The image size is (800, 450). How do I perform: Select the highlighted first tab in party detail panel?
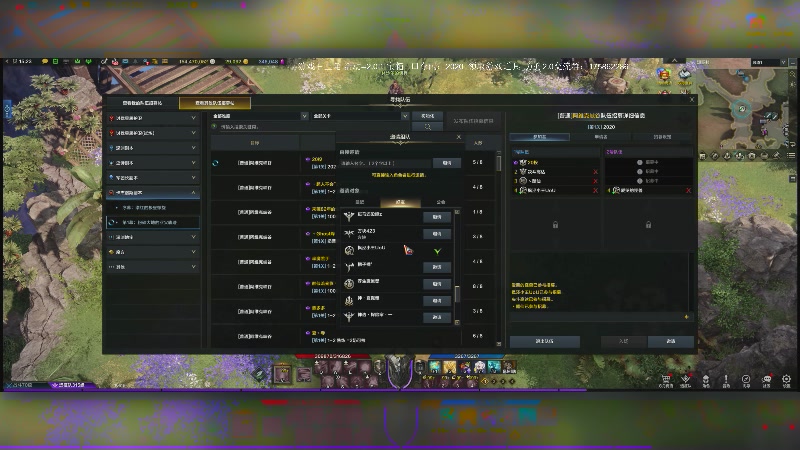point(540,137)
